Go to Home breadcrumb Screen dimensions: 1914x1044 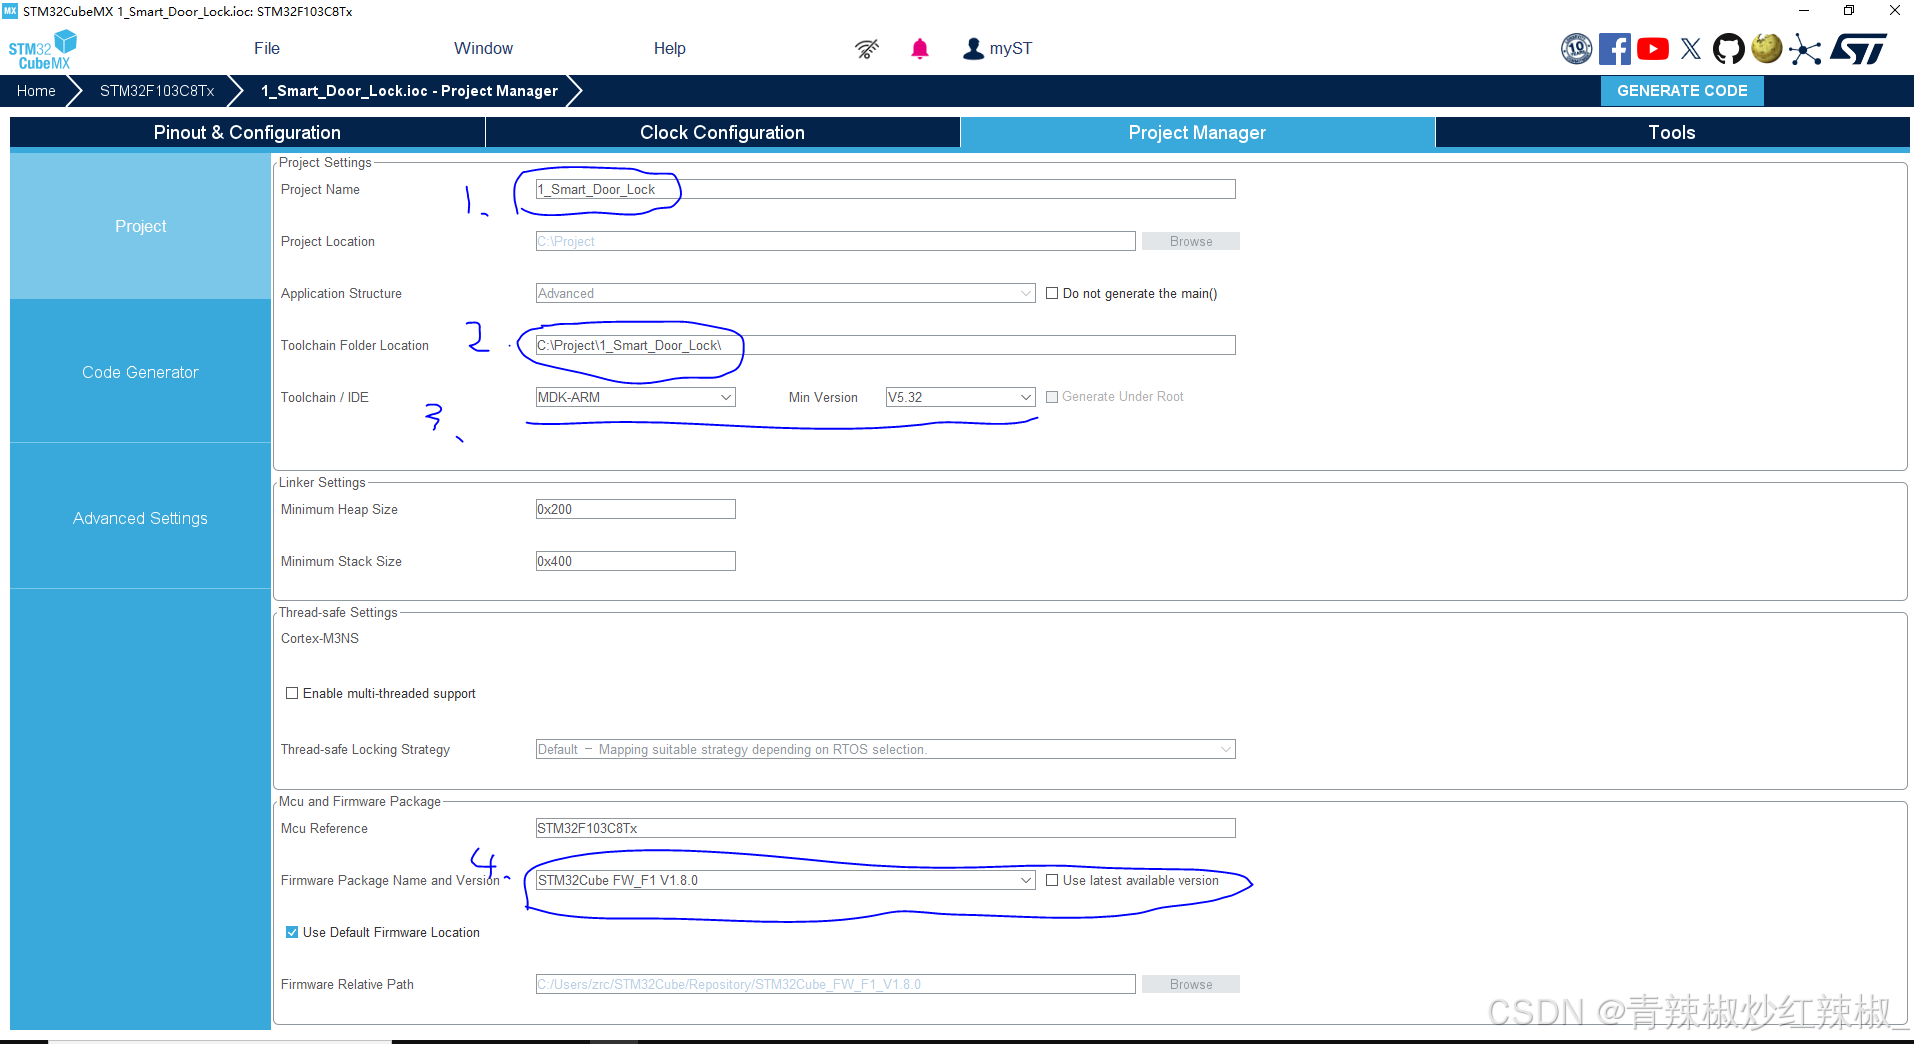[36, 91]
